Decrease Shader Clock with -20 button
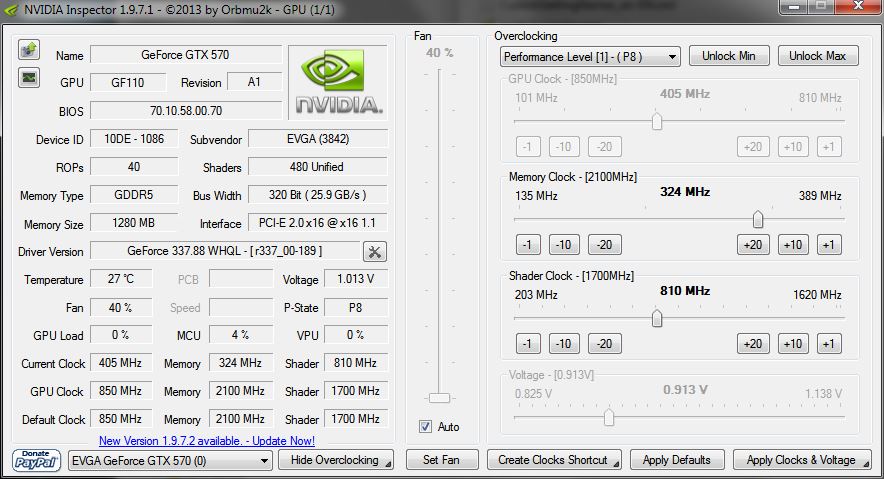The width and height of the screenshot is (884, 479). 604,344
